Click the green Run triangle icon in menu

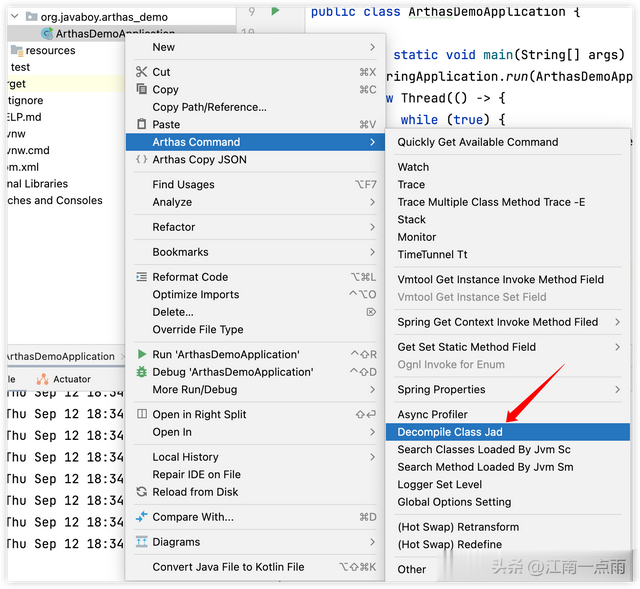pyautogui.click(x=142, y=354)
